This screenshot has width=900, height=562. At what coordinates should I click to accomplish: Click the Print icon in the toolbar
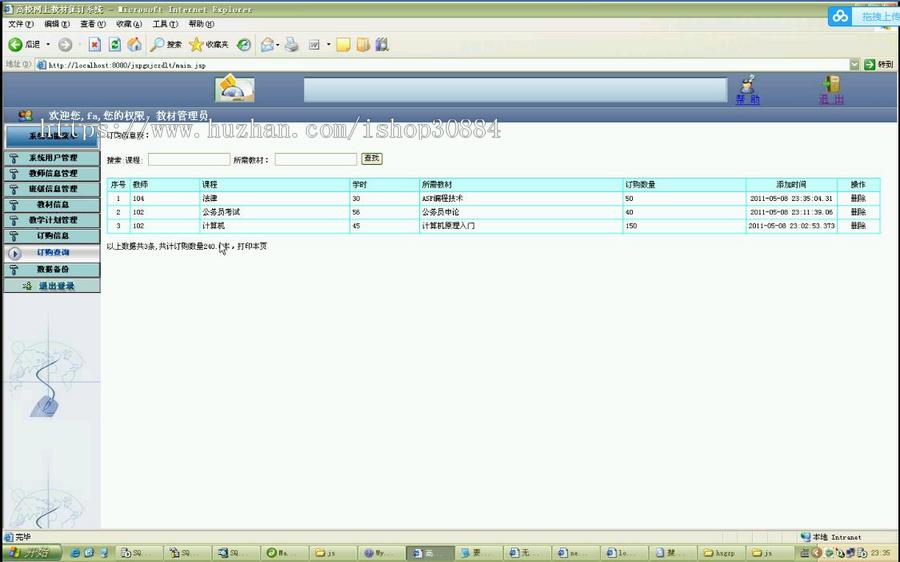291,44
